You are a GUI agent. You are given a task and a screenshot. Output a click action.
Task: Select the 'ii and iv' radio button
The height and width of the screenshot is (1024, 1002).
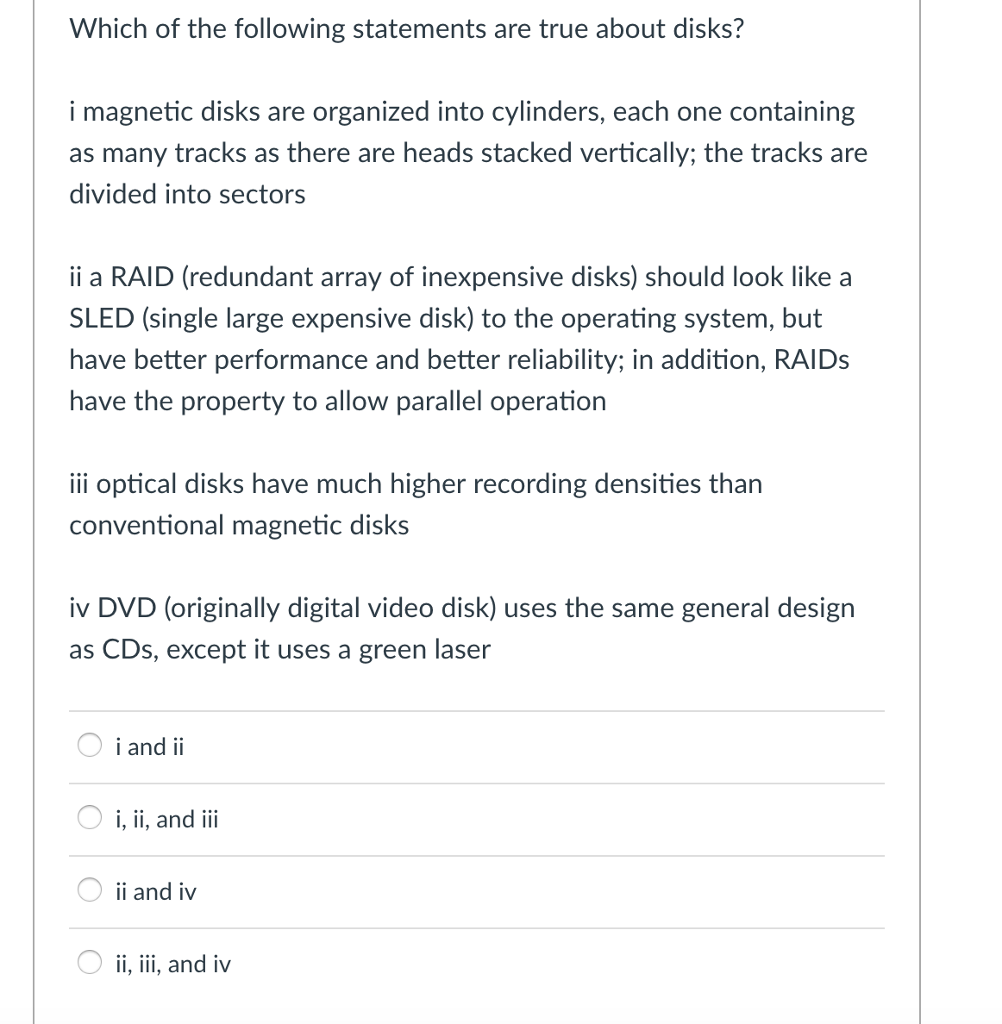coord(89,888)
